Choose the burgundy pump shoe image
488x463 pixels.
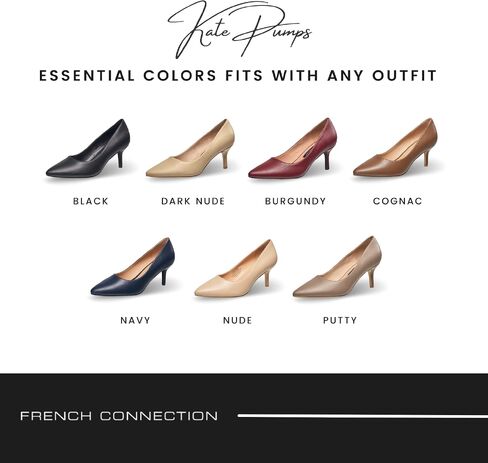tap(293, 148)
